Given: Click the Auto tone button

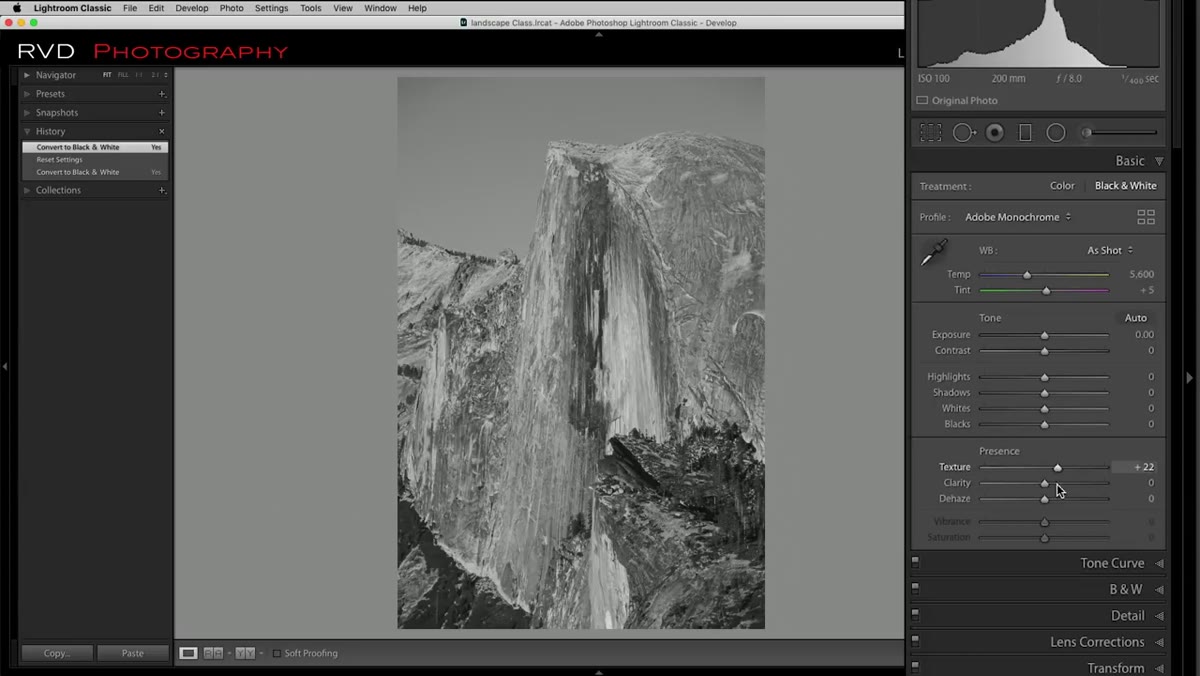Looking at the screenshot, I should 1136,318.
